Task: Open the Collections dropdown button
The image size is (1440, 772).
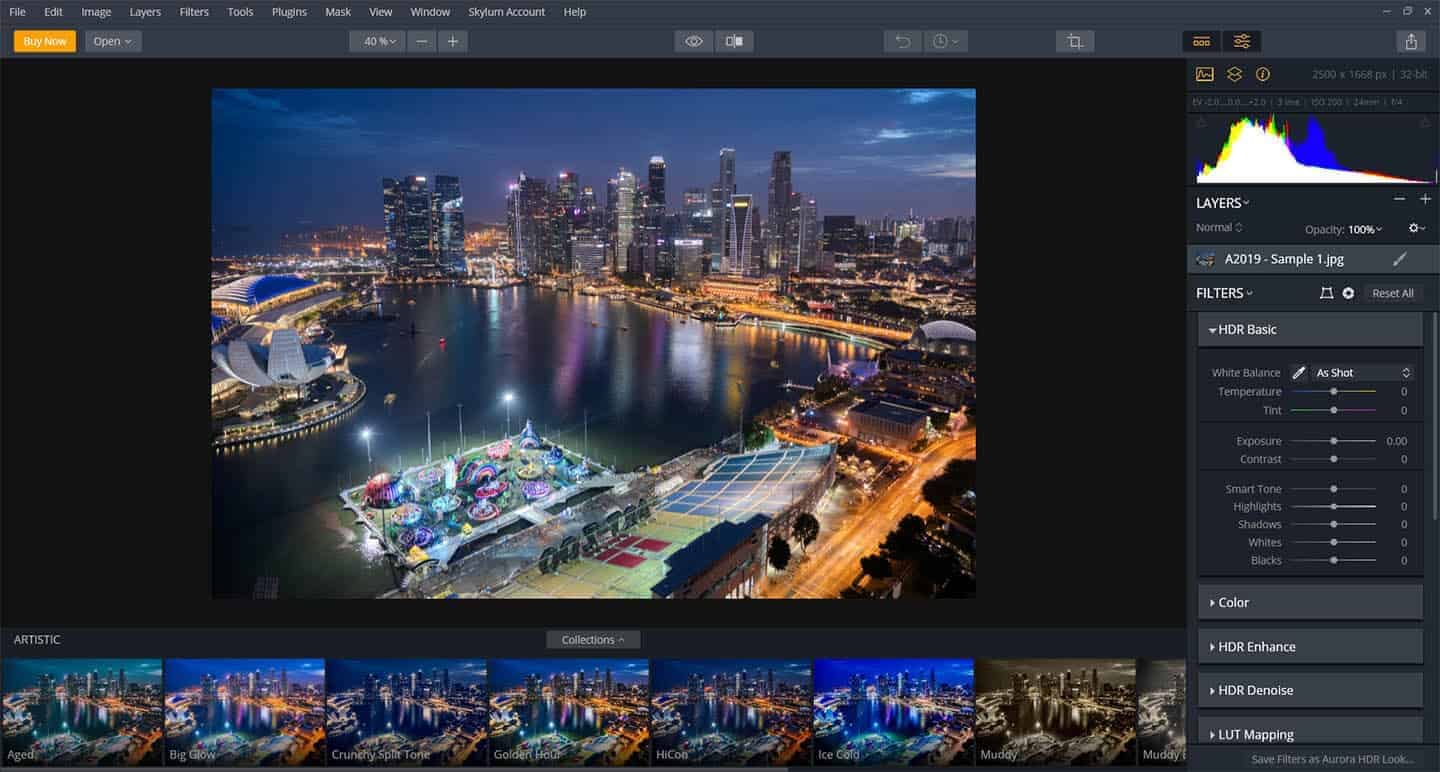Action: 593,640
